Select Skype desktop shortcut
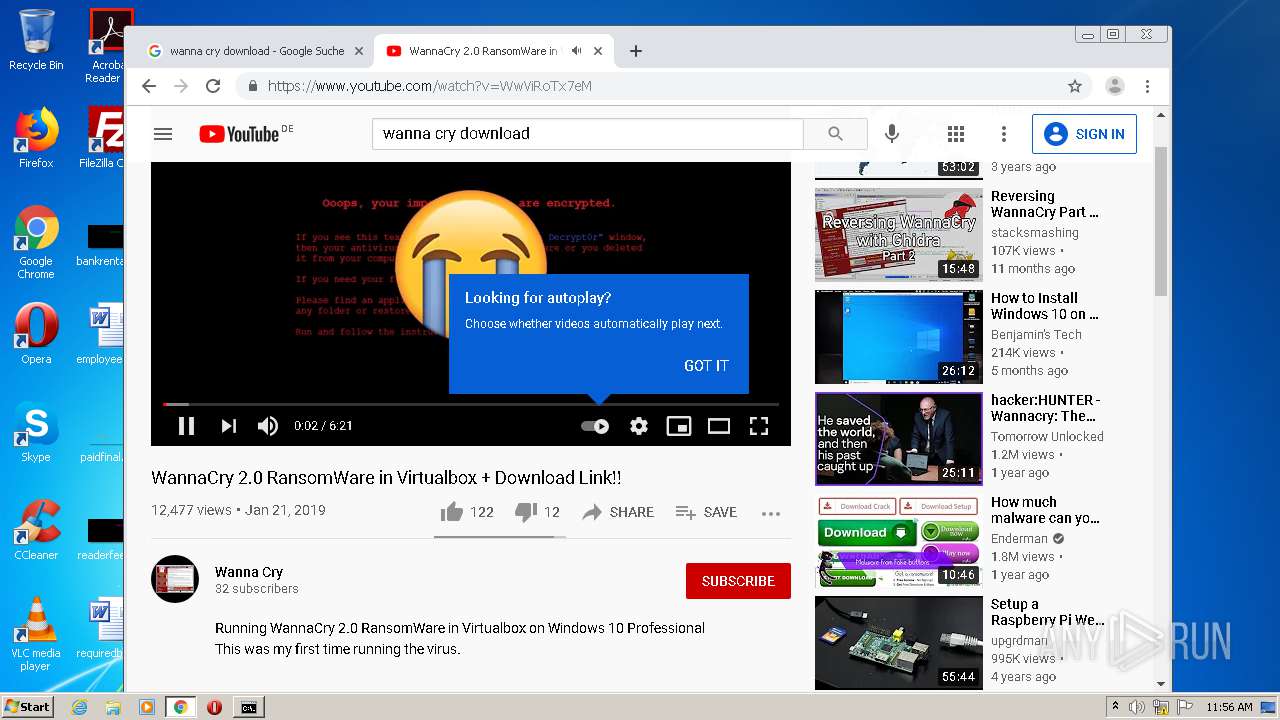 coord(36,433)
